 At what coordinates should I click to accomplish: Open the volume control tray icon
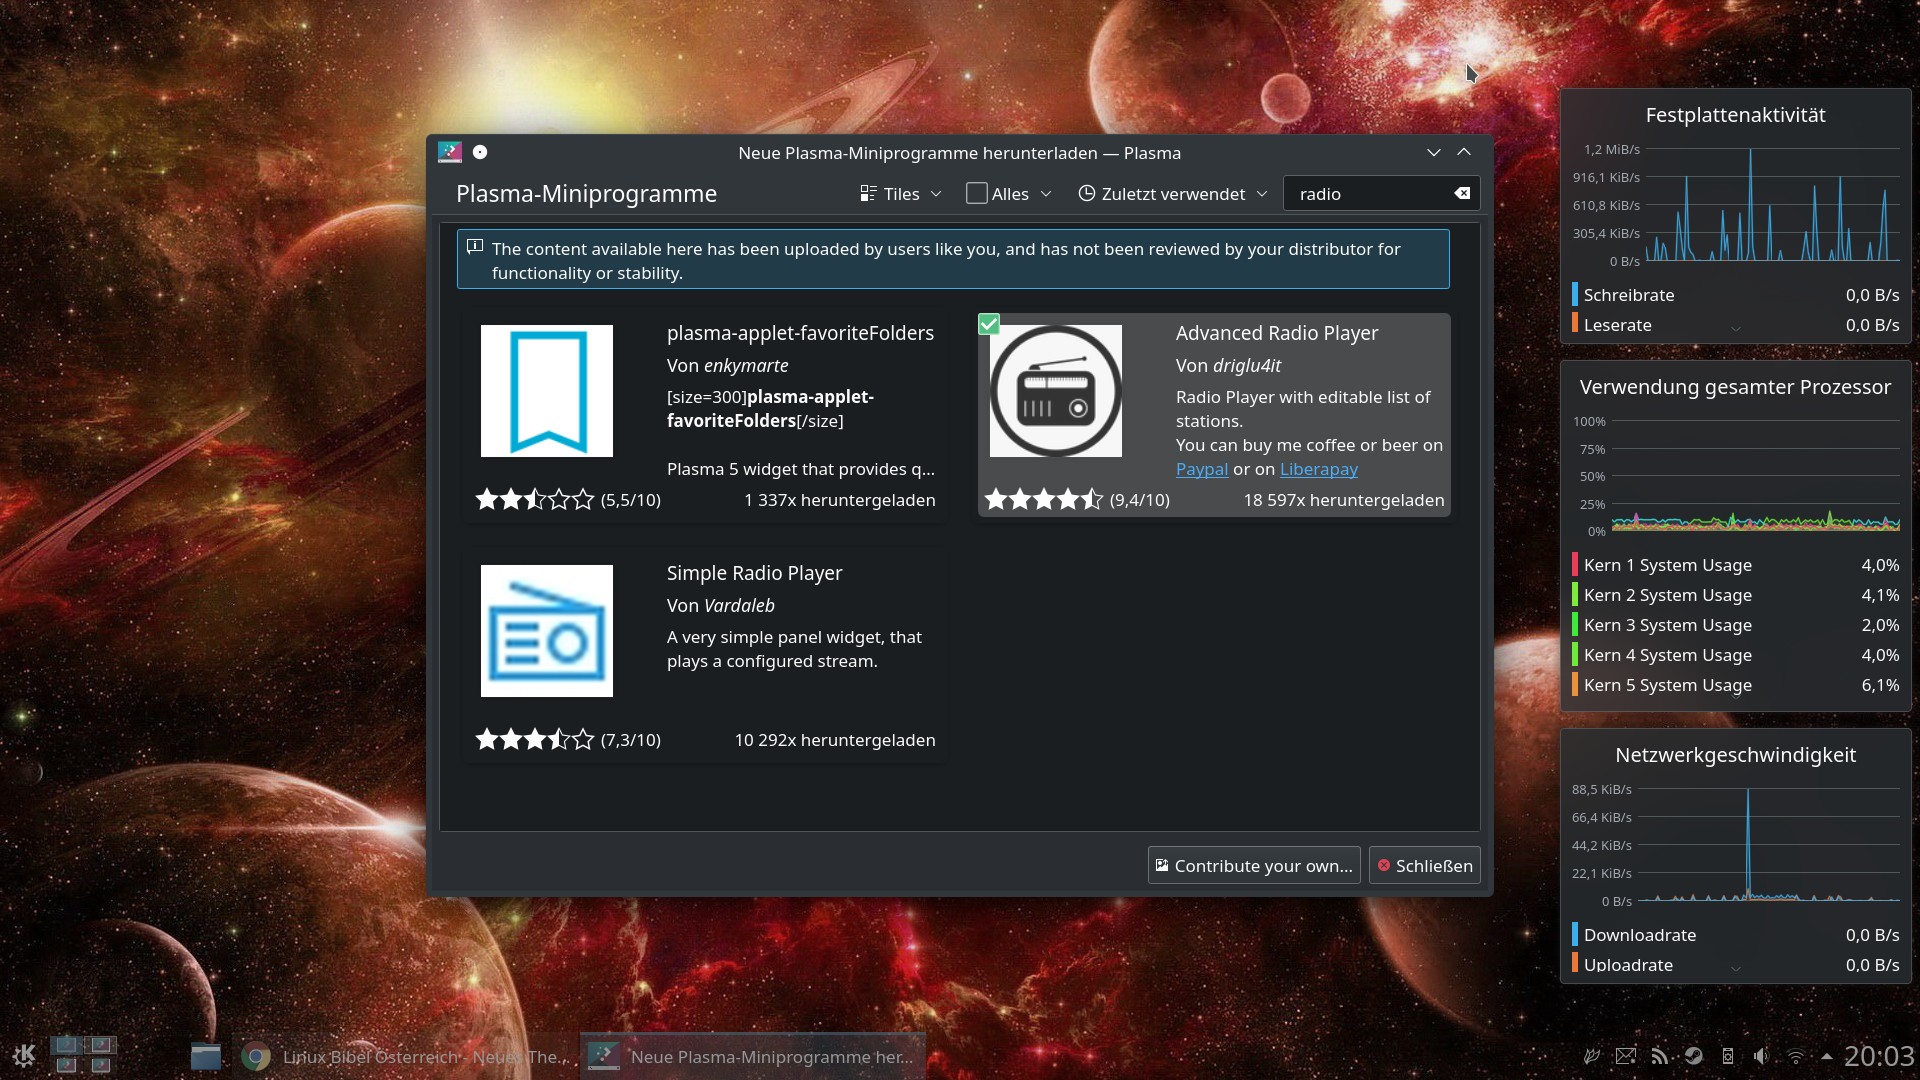tap(1761, 1056)
